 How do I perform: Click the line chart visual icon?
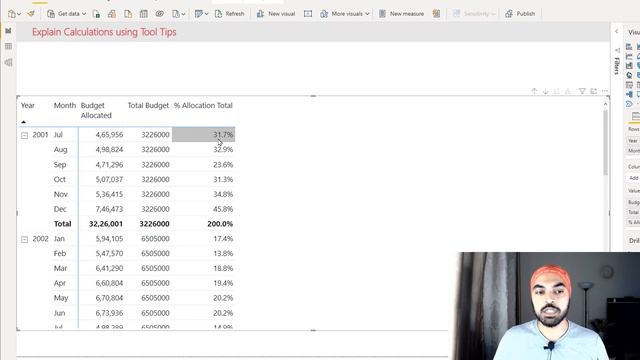click(629, 56)
